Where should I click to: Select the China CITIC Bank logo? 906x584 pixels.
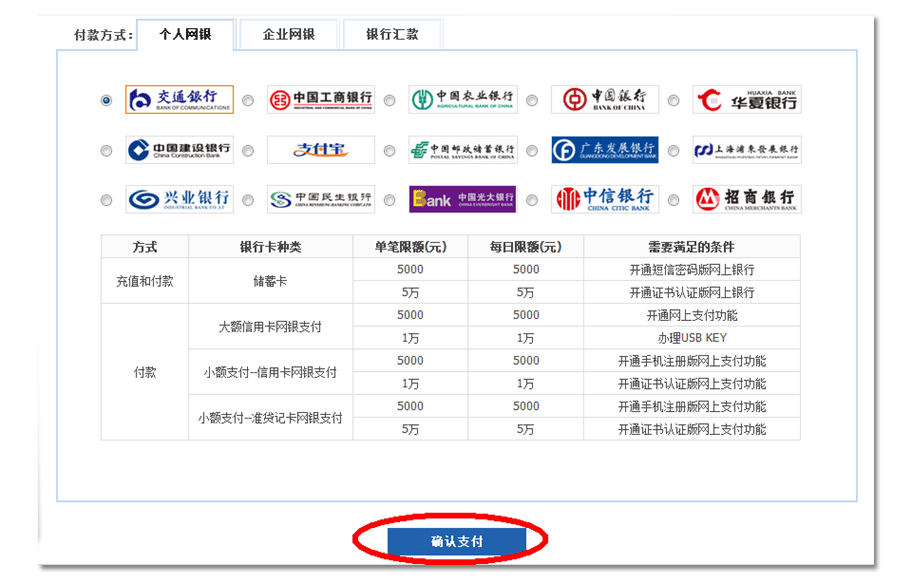pyautogui.click(x=604, y=199)
